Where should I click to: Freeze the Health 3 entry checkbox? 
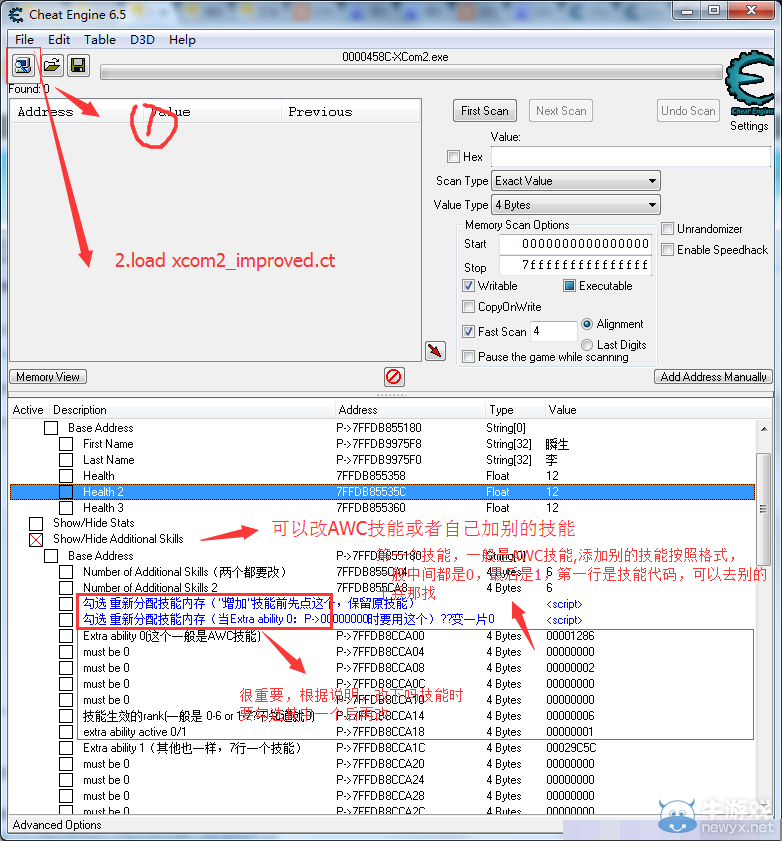[66, 508]
